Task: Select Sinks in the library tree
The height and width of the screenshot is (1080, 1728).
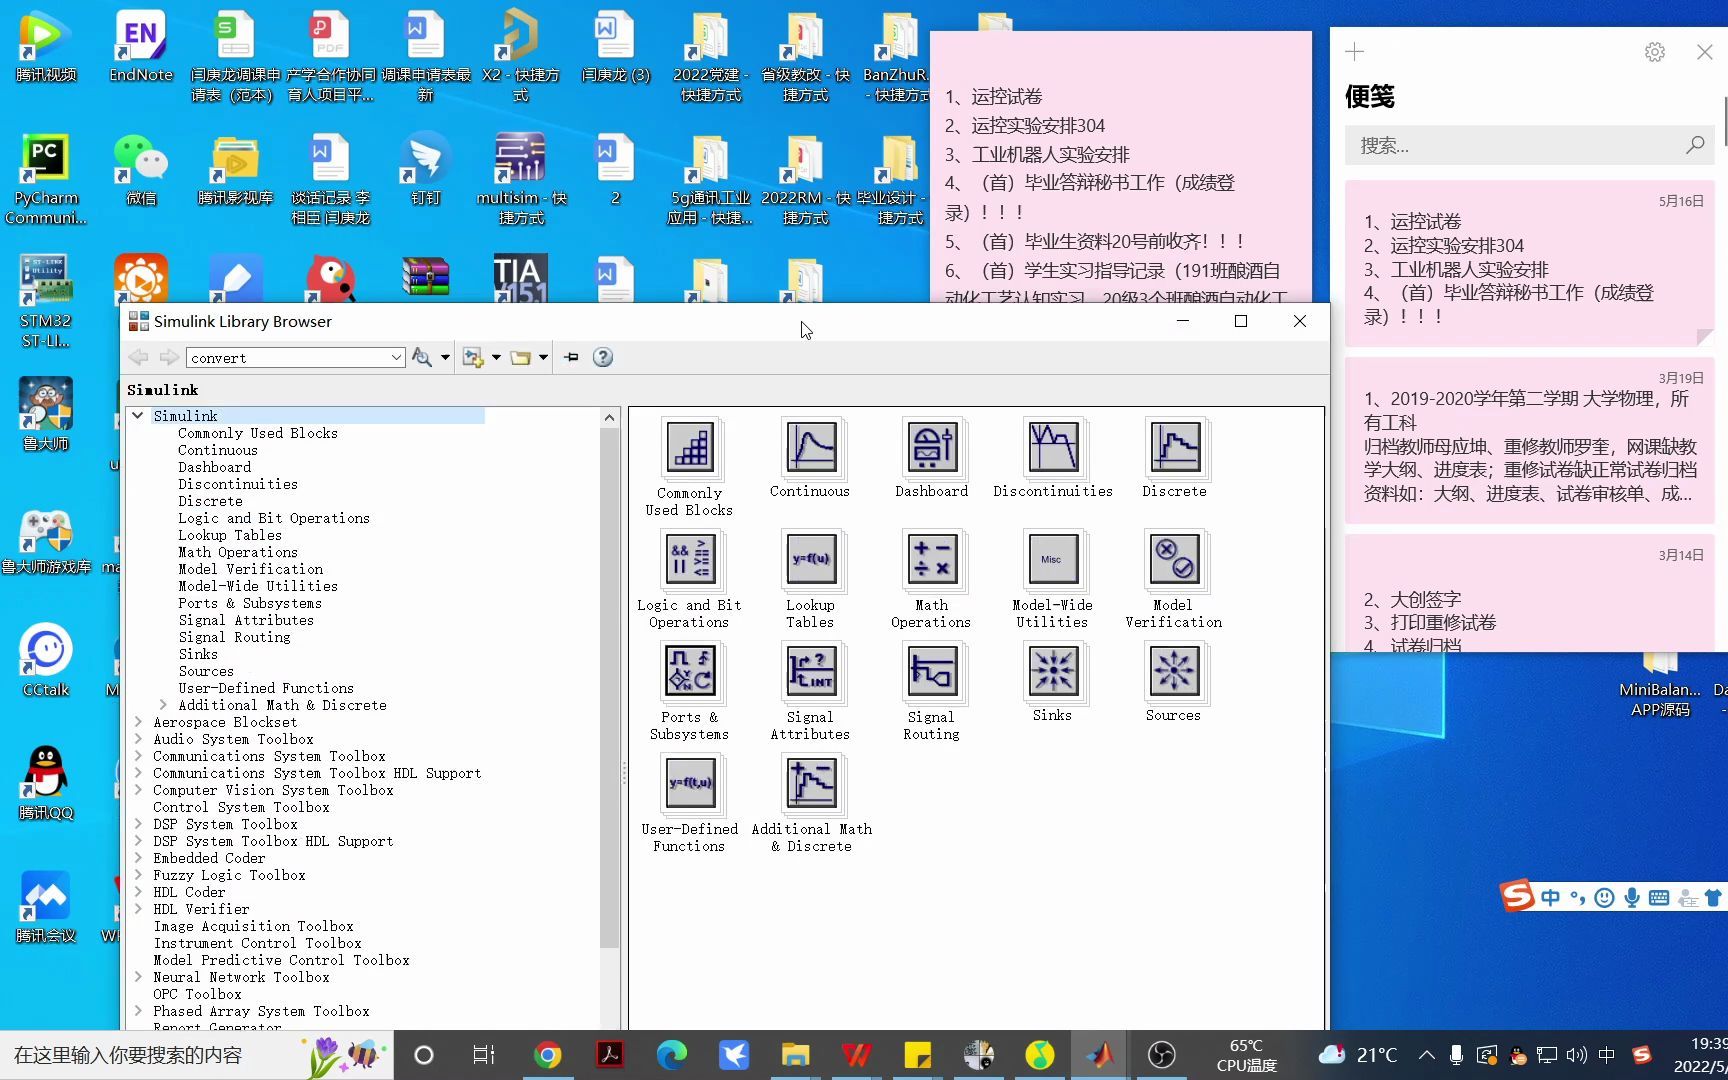Action: pyautogui.click(x=197, y=654)
